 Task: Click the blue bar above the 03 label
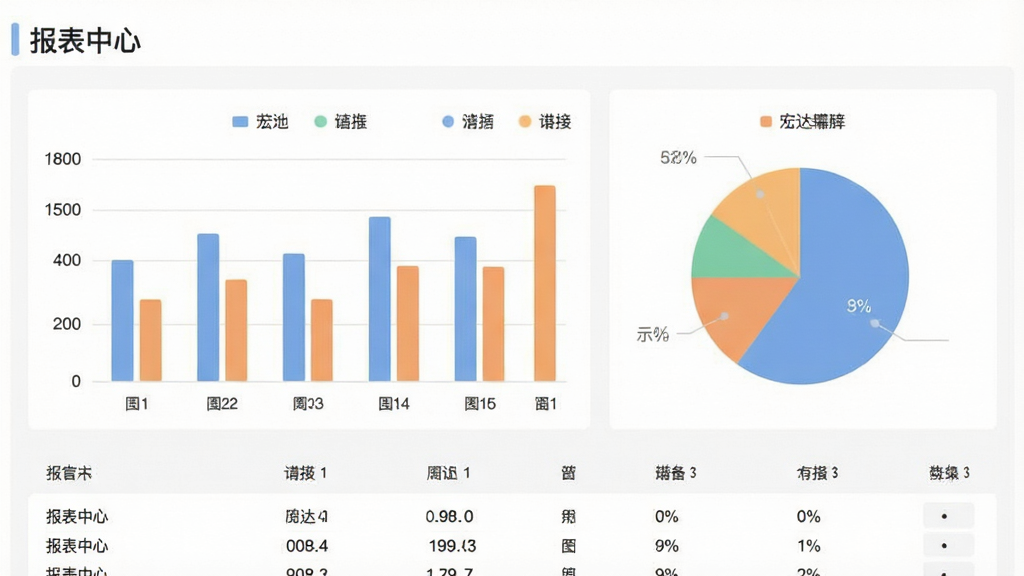(x=294, y=317)
